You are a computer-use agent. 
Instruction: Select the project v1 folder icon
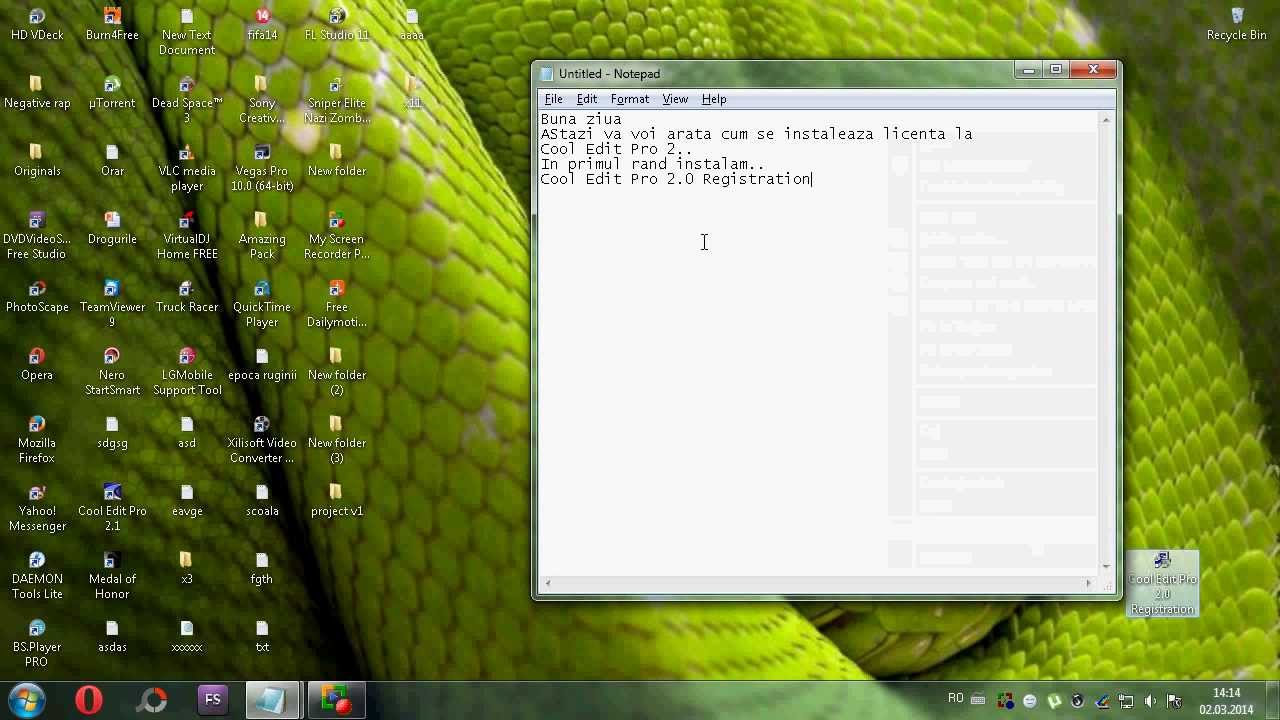pyautogui.click(x=337, y=501)
